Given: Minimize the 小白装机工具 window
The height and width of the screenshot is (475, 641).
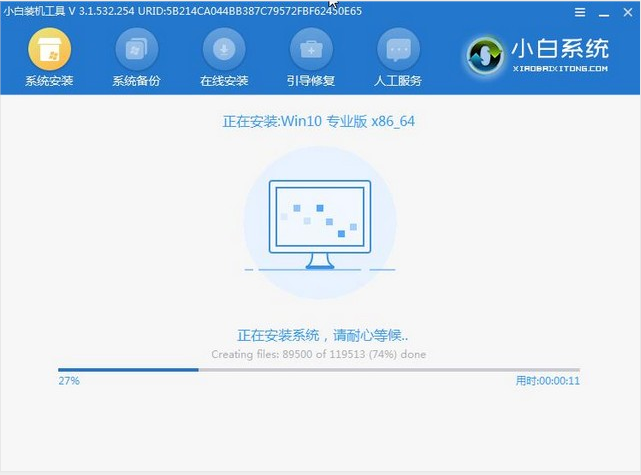Looking at the screenshot, I should pos(603,12).
